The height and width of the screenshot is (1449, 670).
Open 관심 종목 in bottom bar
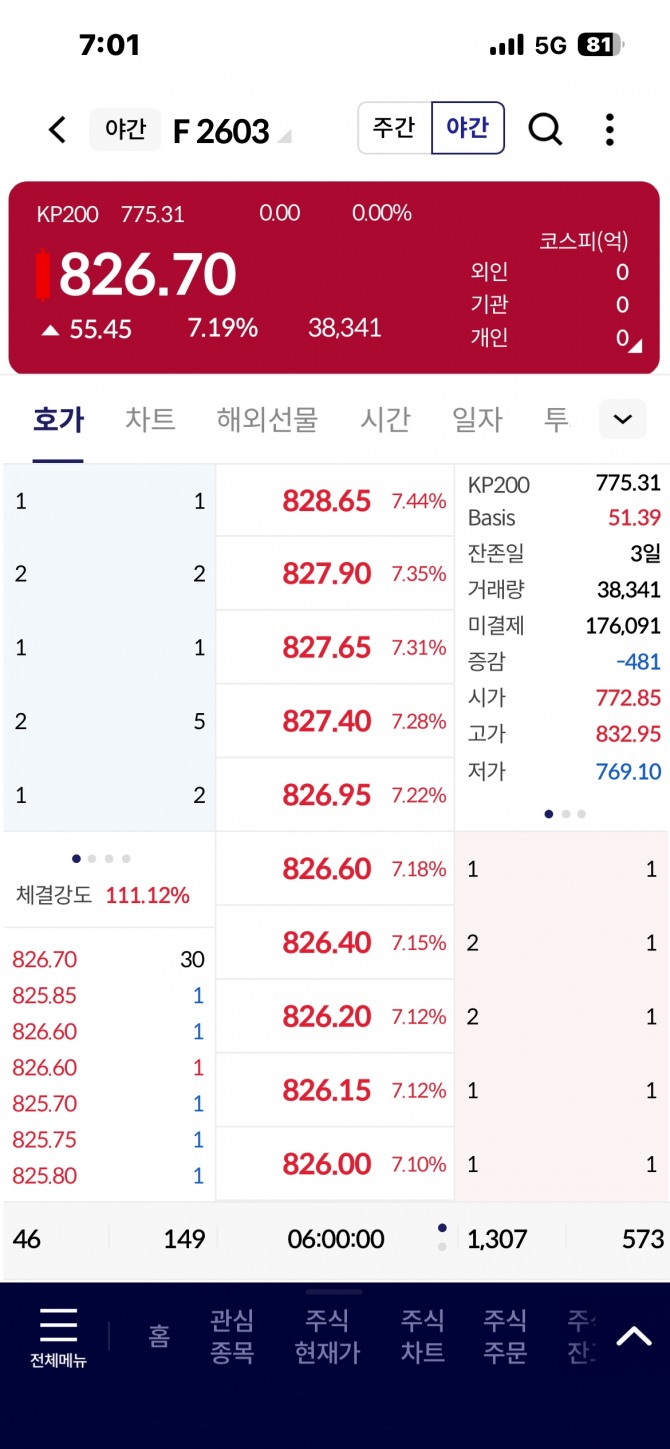[x=232, y=1336]
